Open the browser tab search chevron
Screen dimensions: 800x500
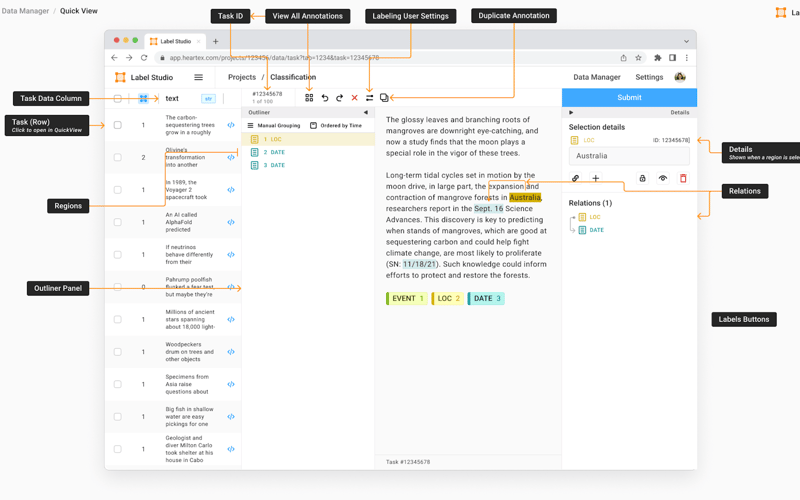click(x=686, y=41)
